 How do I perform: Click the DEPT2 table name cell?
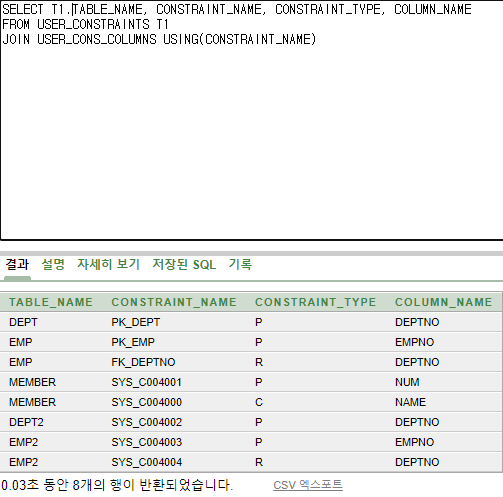click(26, 422)
